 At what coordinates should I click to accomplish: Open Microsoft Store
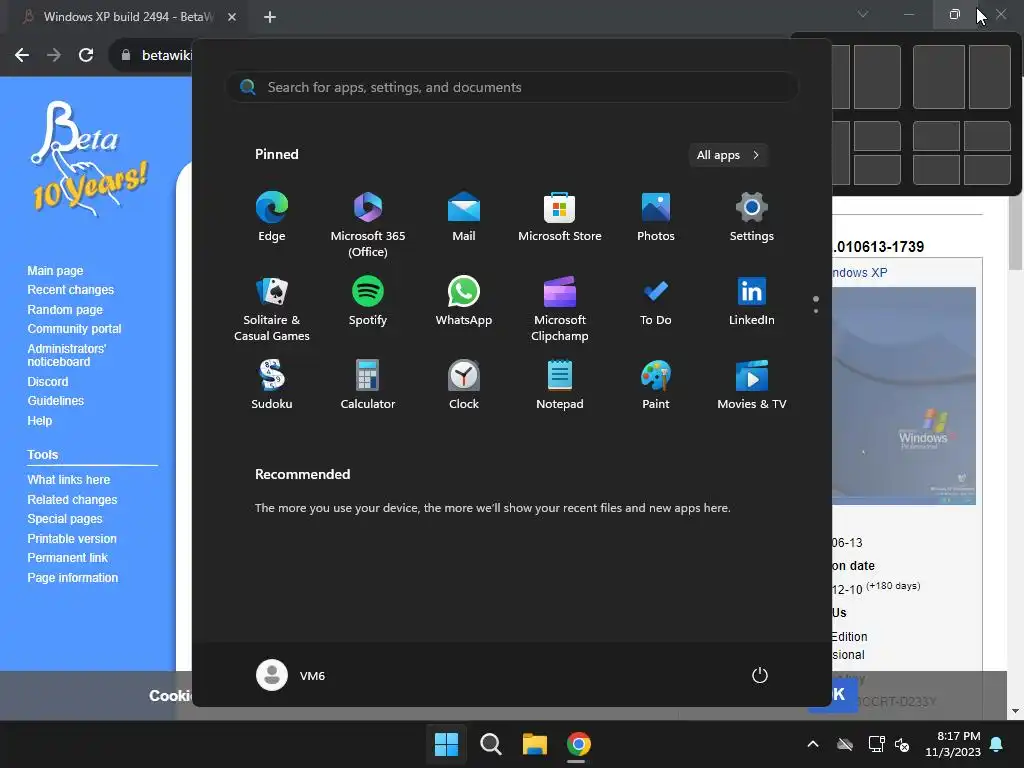(x=560, y=217)
